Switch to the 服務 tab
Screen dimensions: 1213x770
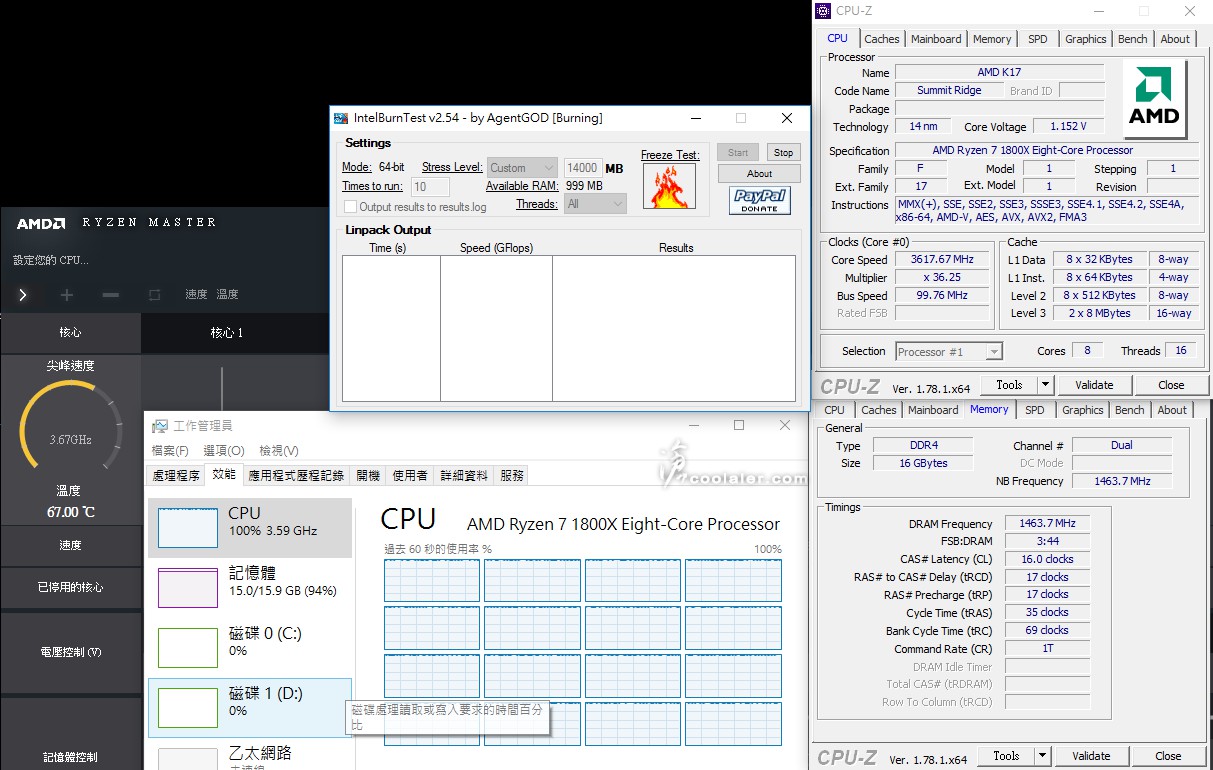[x=511, y=476]
